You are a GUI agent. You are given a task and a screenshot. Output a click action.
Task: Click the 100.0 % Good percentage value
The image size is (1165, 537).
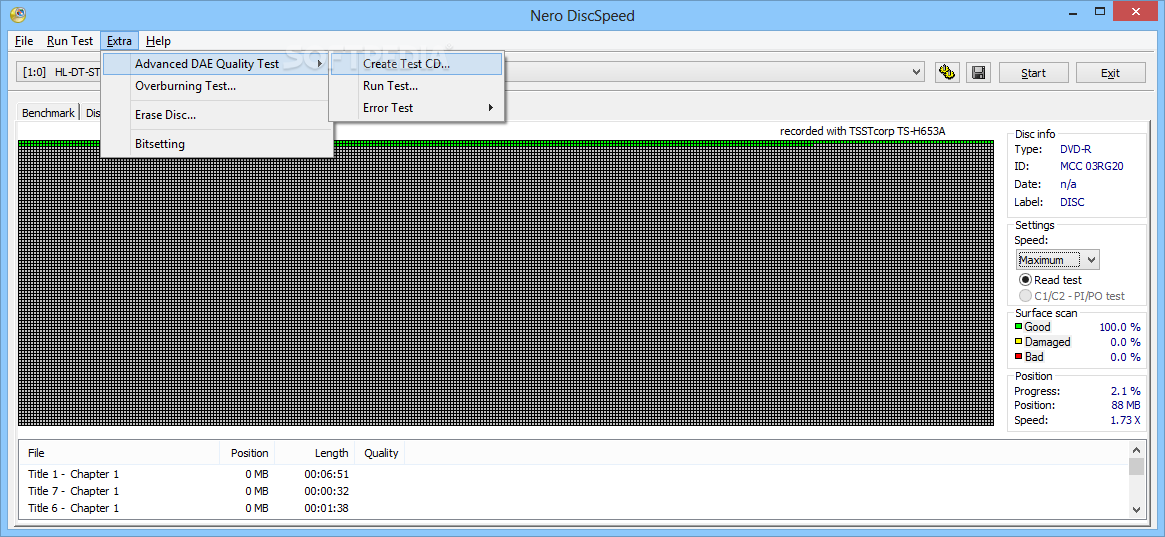click(x=1120, y=327)
